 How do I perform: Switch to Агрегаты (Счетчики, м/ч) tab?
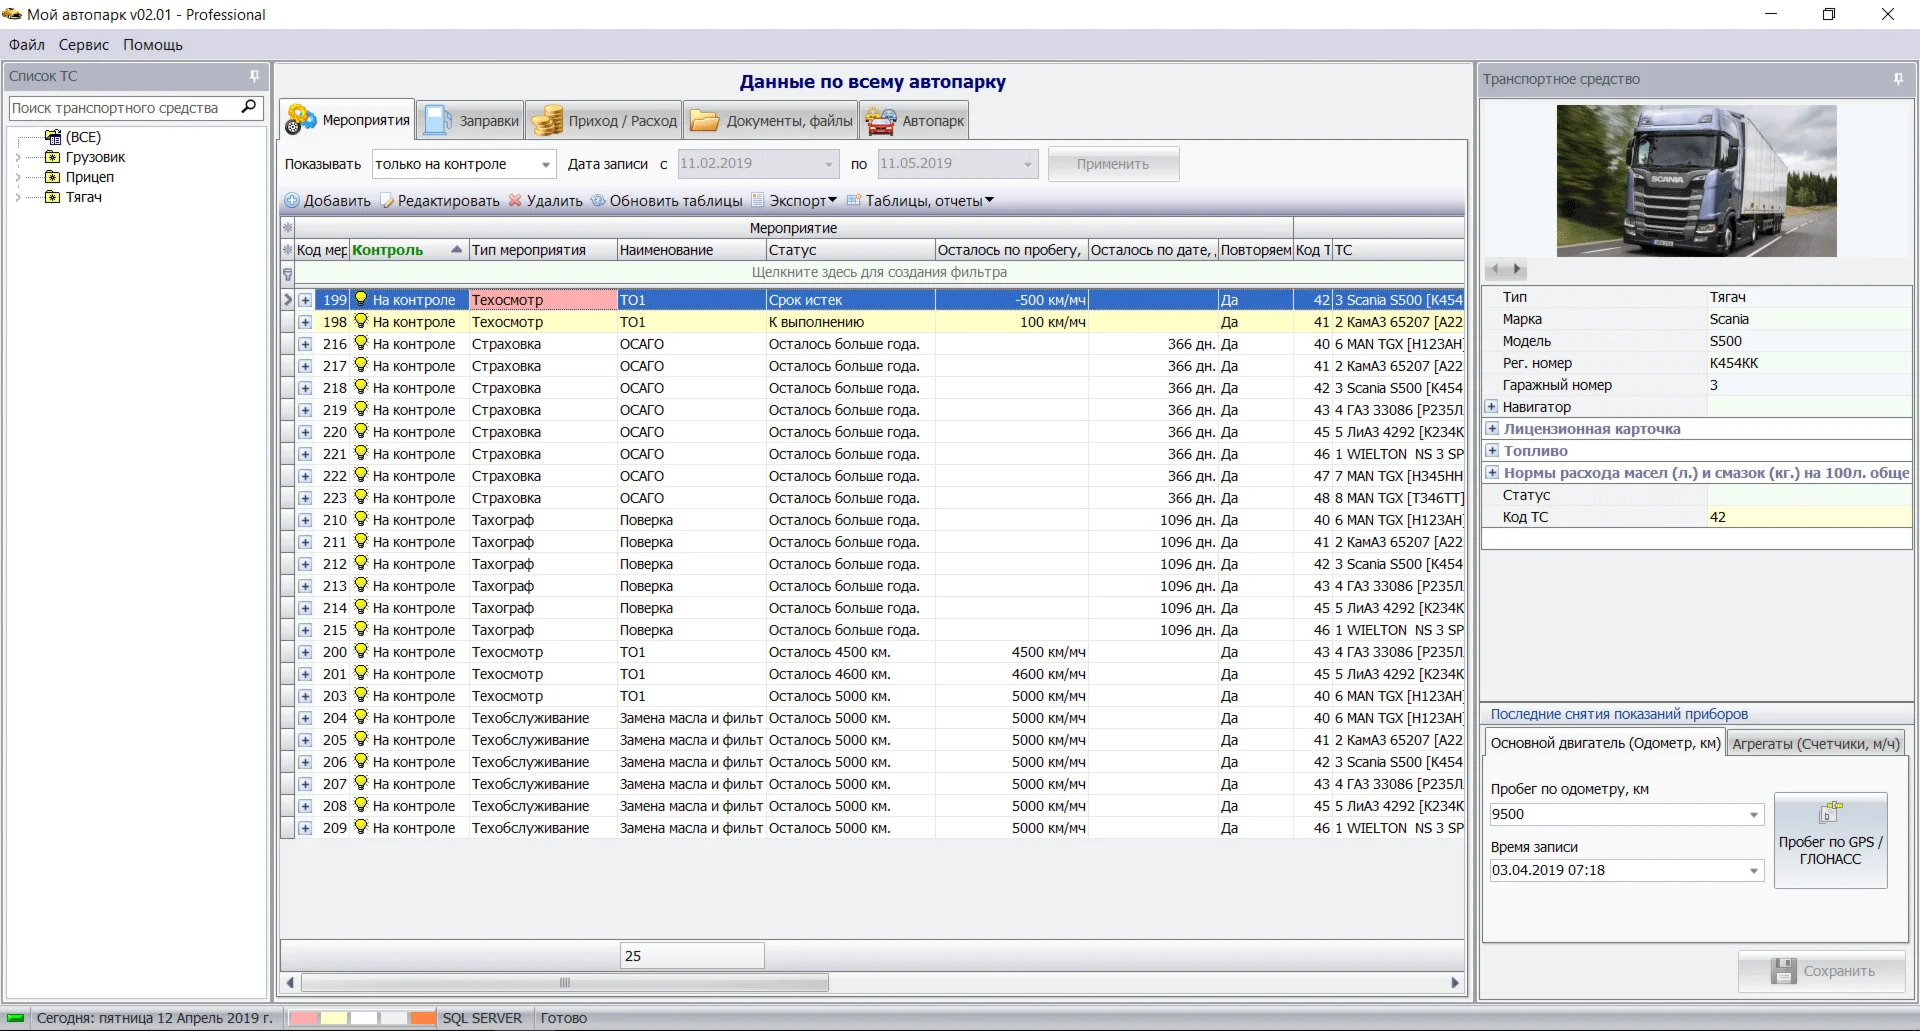1815,743
